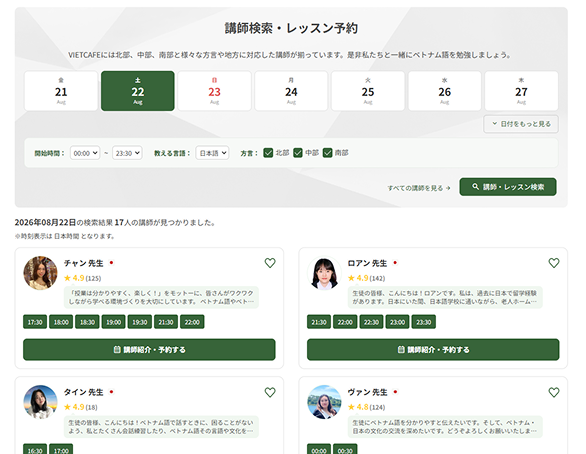The width and height of the screenshot is (586, 454).
Task: Open チャン先生's profile photo
Action: (40, 273)
